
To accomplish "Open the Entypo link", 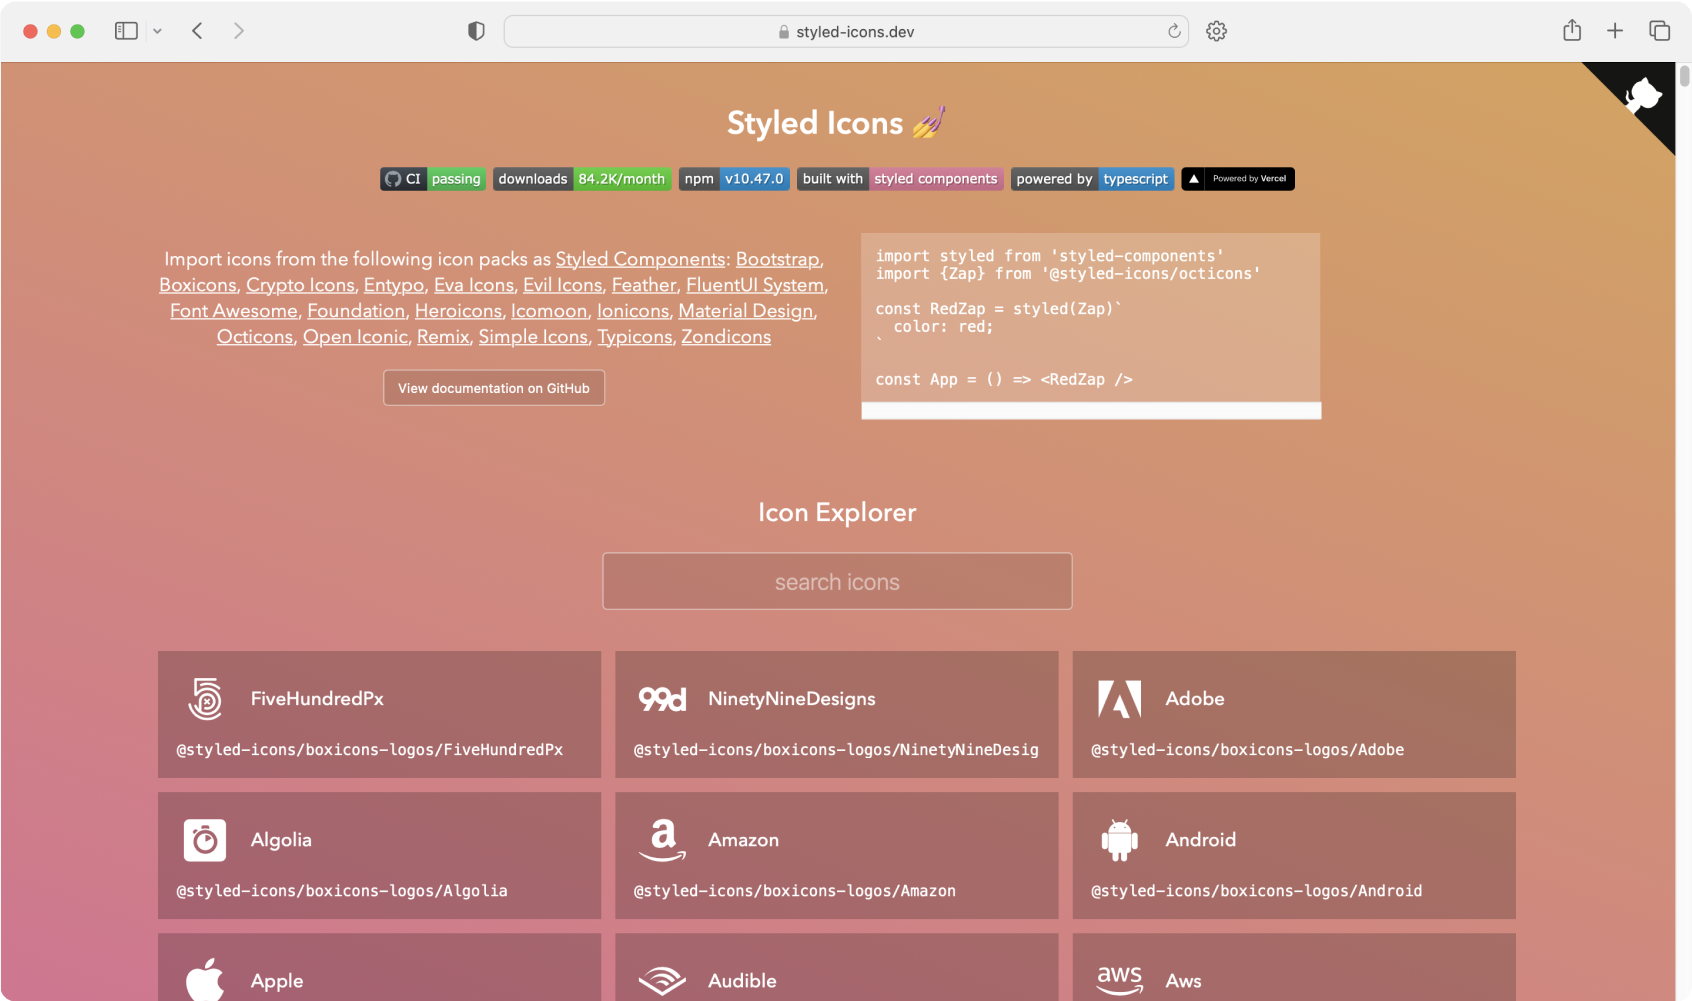I will (x=394, y=285).
